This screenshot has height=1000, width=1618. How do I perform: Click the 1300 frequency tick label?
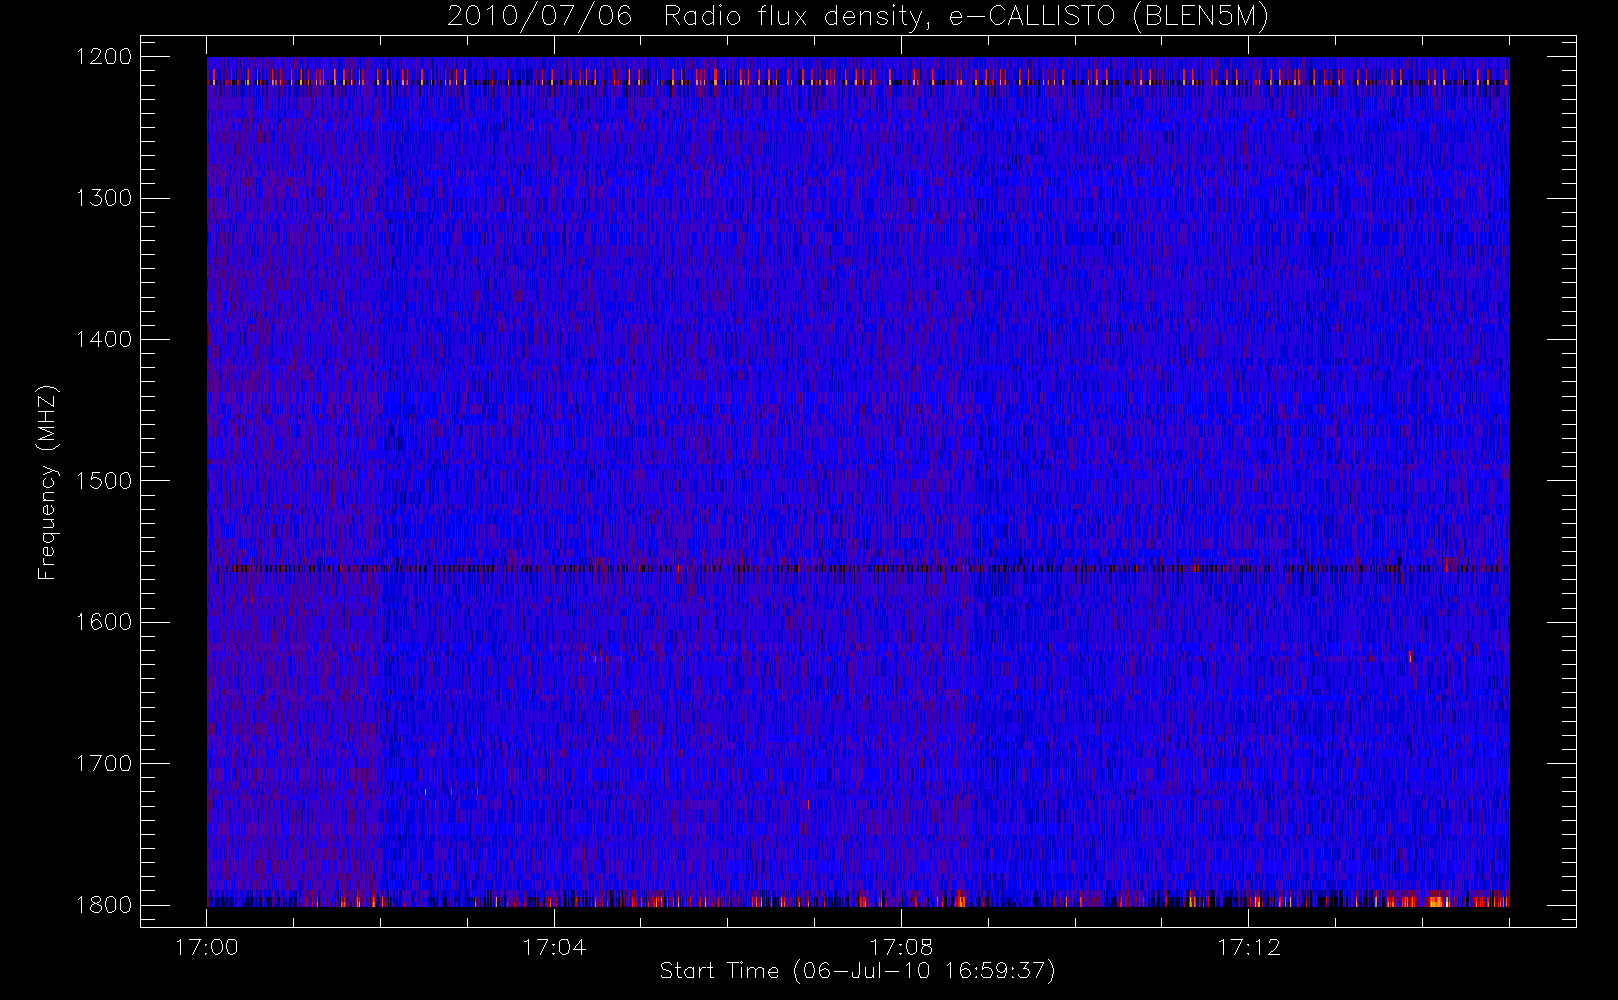pyautogui.click(x=104, y=198)
